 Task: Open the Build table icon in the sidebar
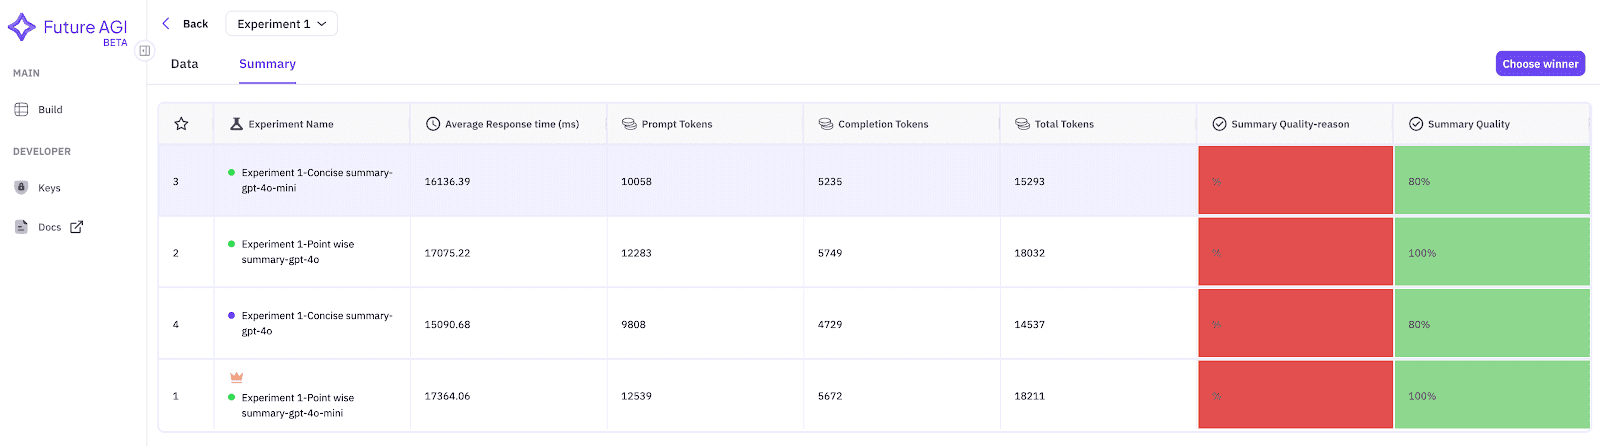21,110
